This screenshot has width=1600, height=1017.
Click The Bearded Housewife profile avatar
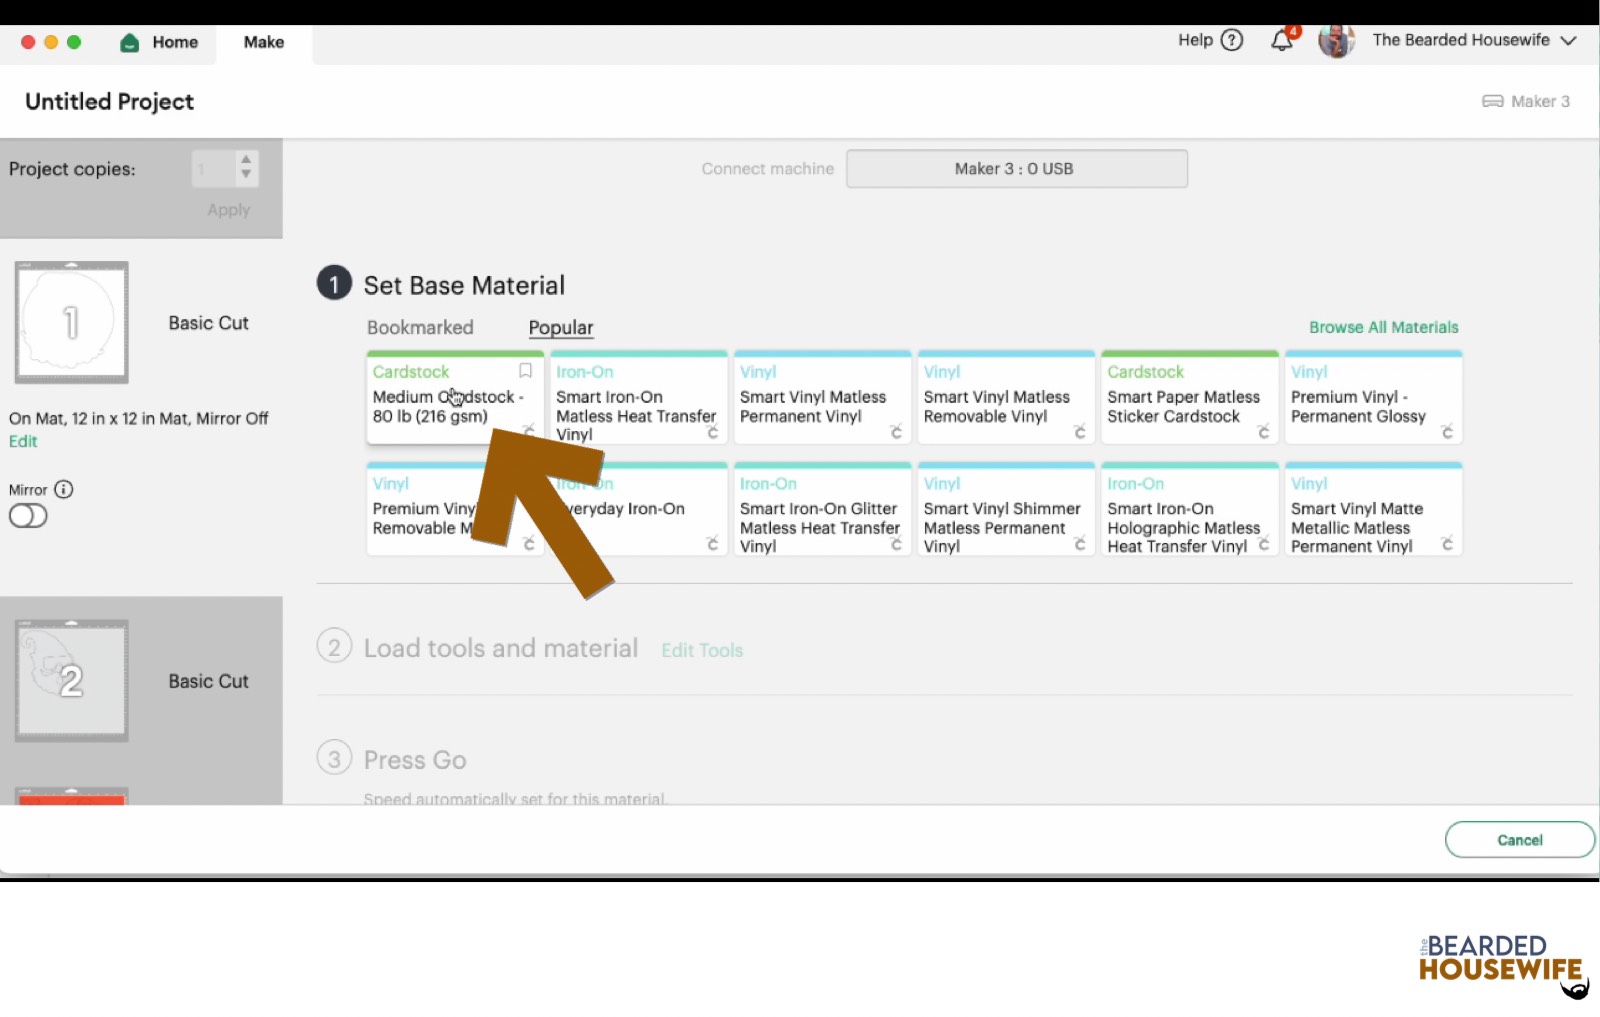[x=1336, y=40]
